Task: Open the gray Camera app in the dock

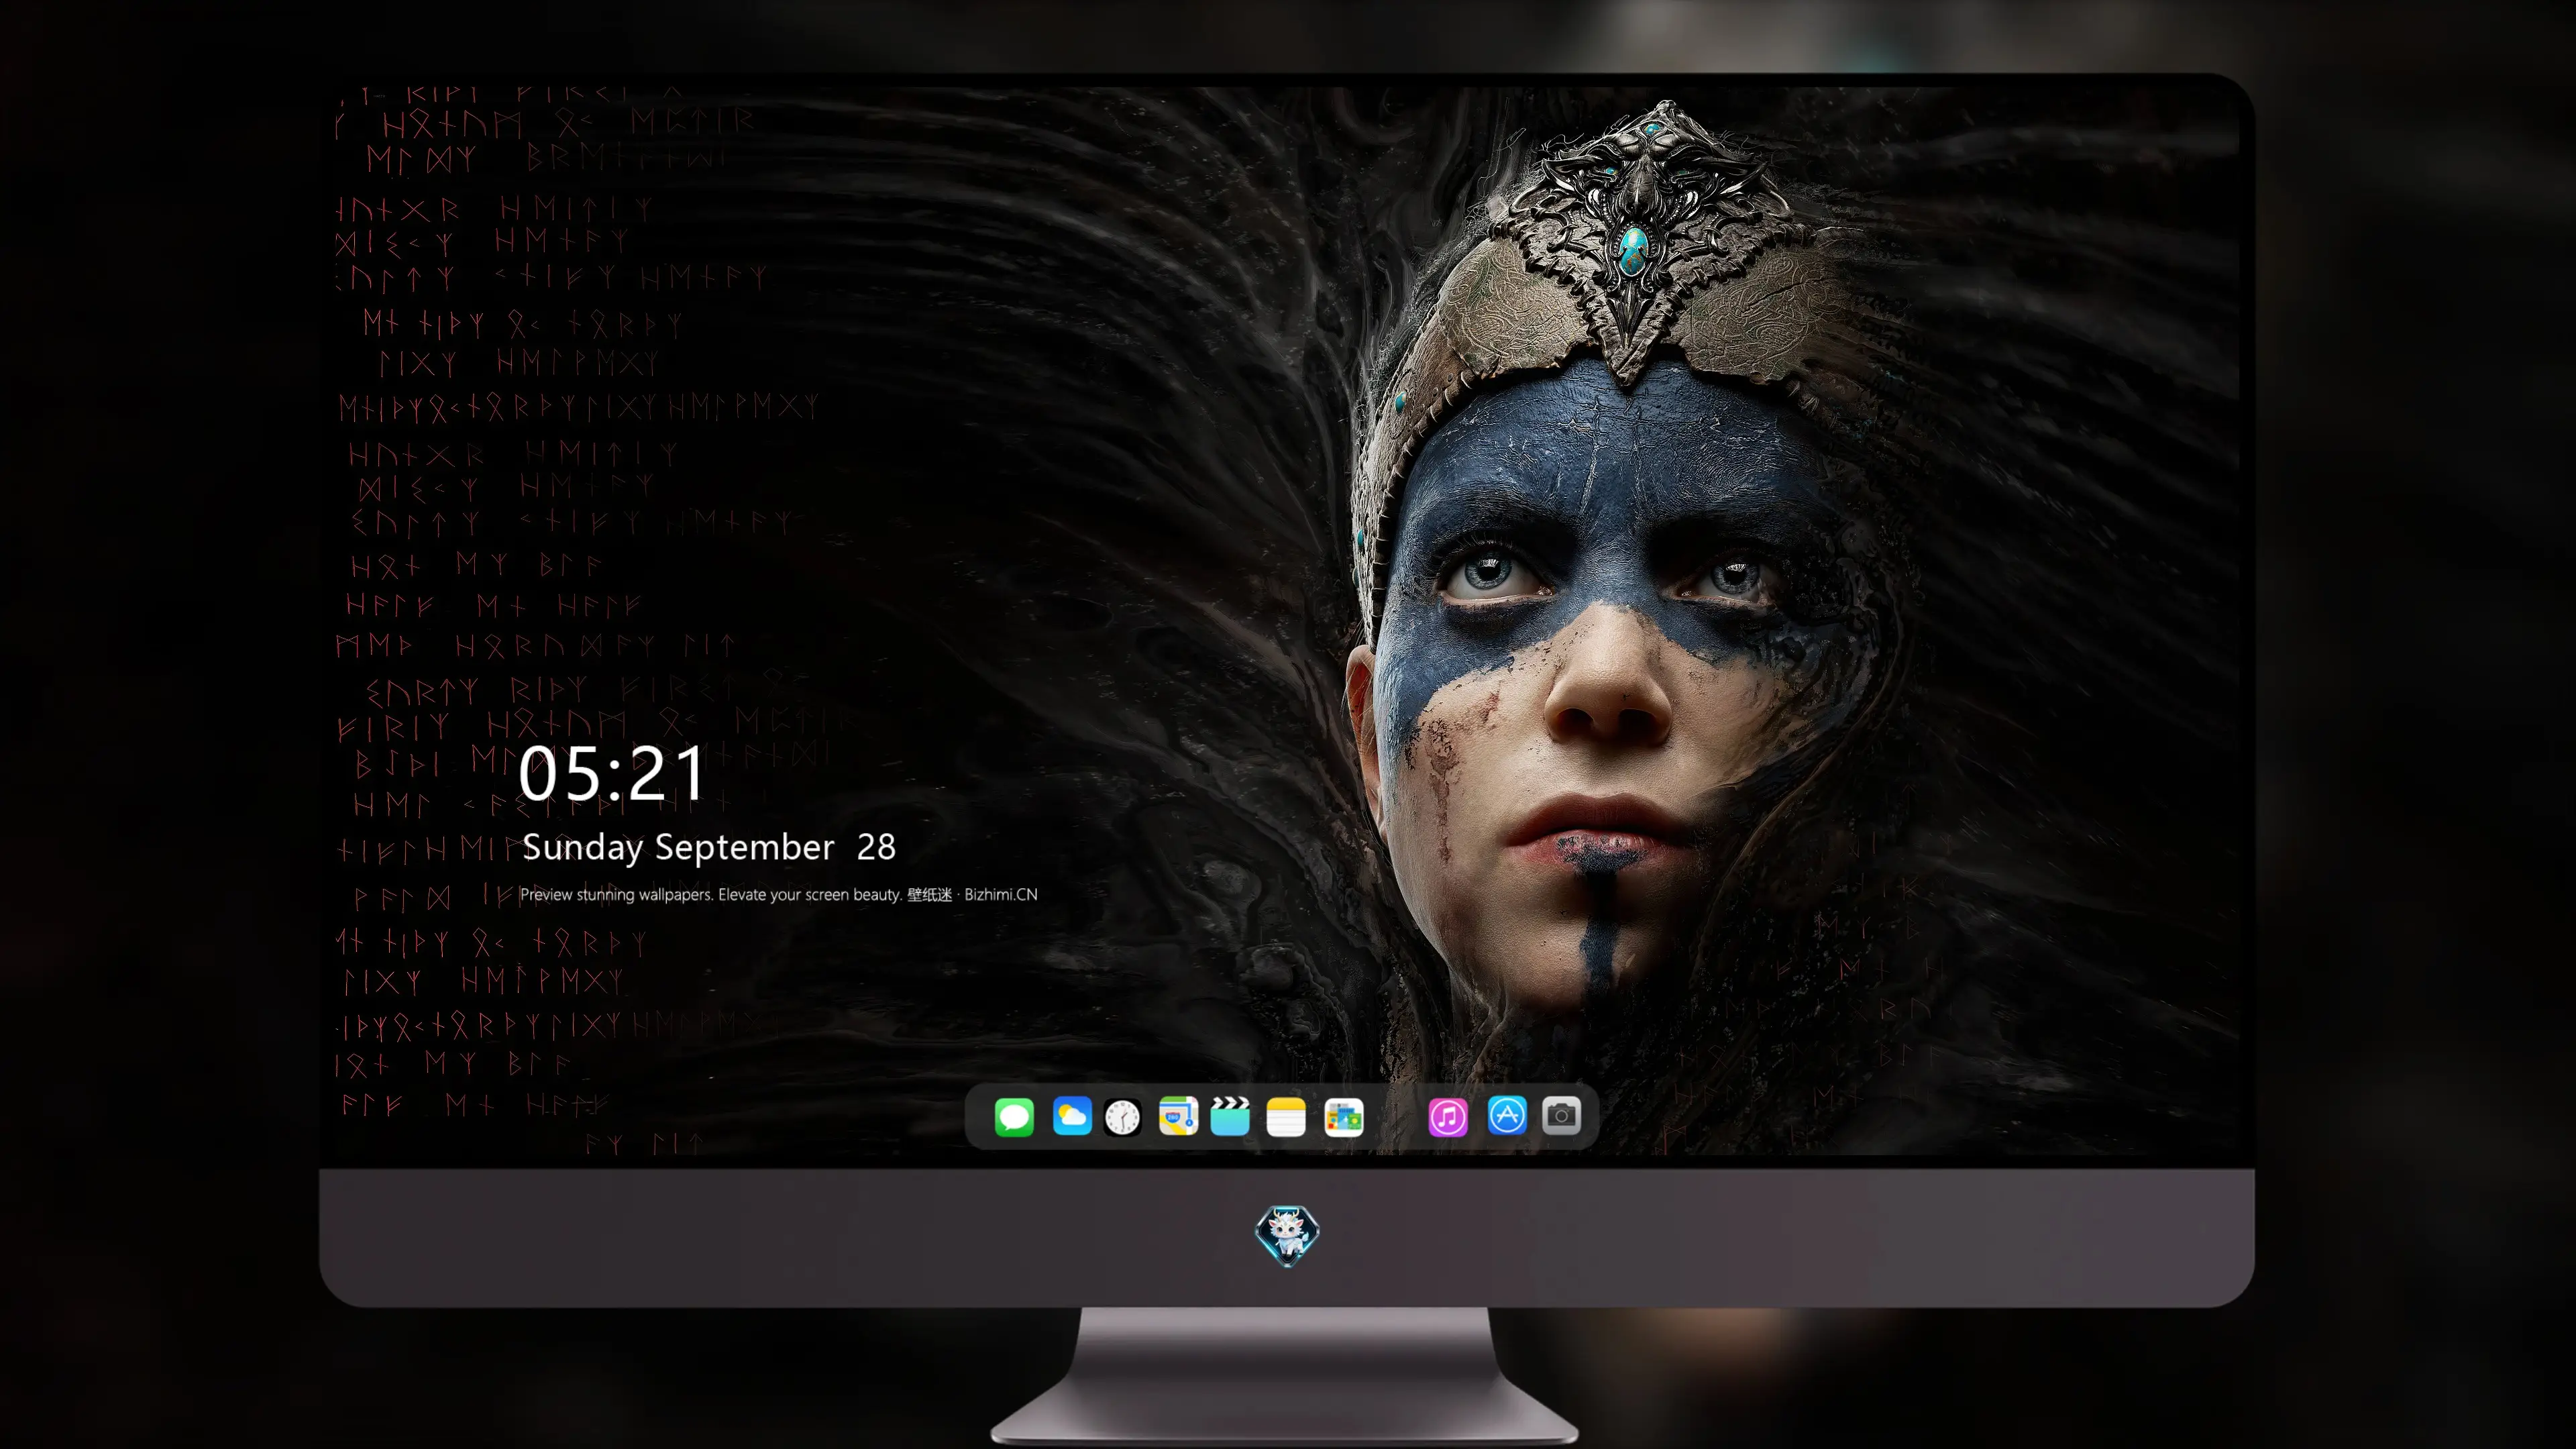Action: (1561, 1115)
